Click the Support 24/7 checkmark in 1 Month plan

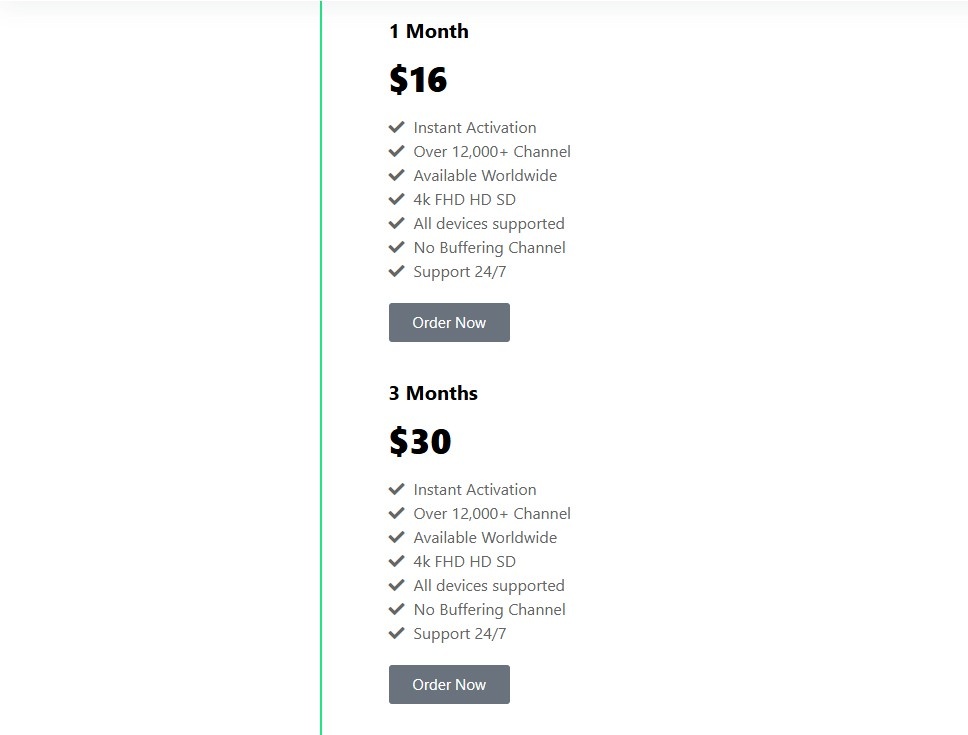pos(397,271)
